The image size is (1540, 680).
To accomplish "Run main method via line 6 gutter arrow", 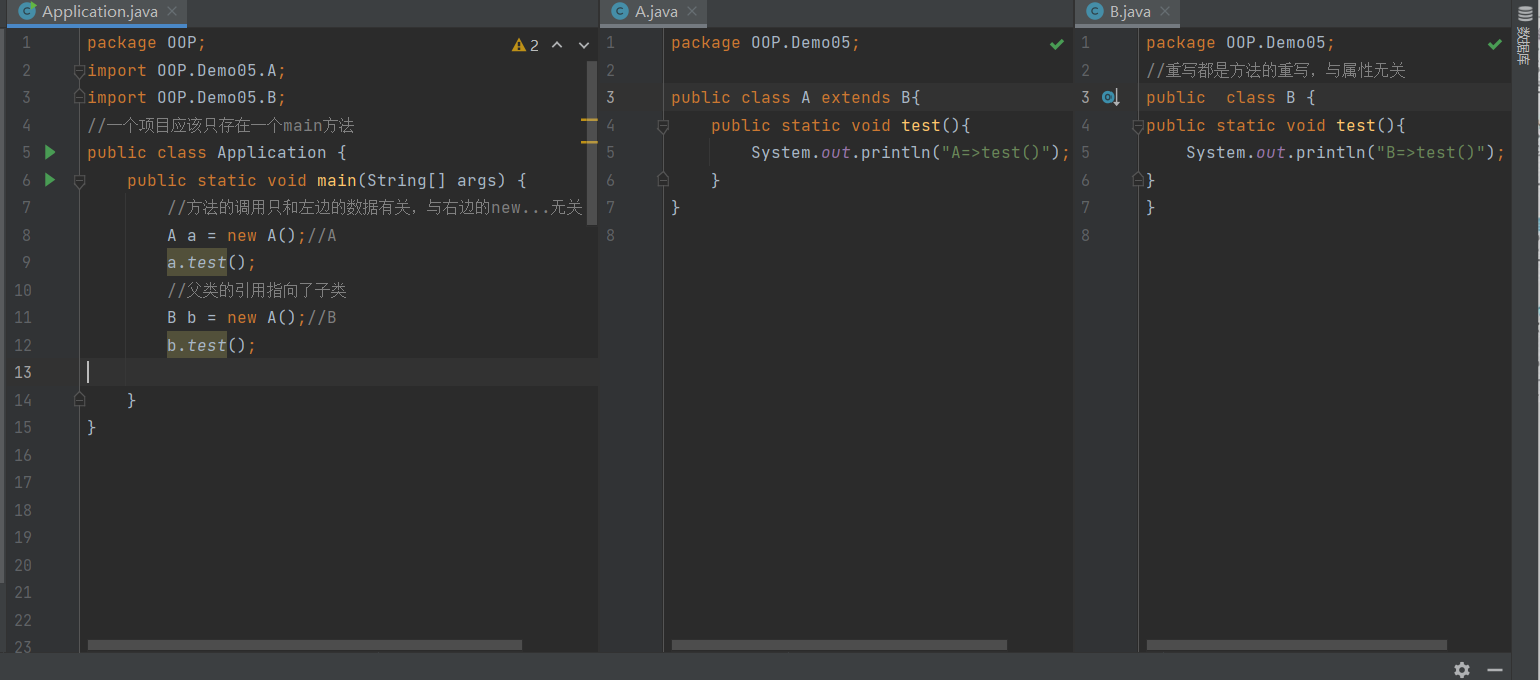I will (50, 180).
